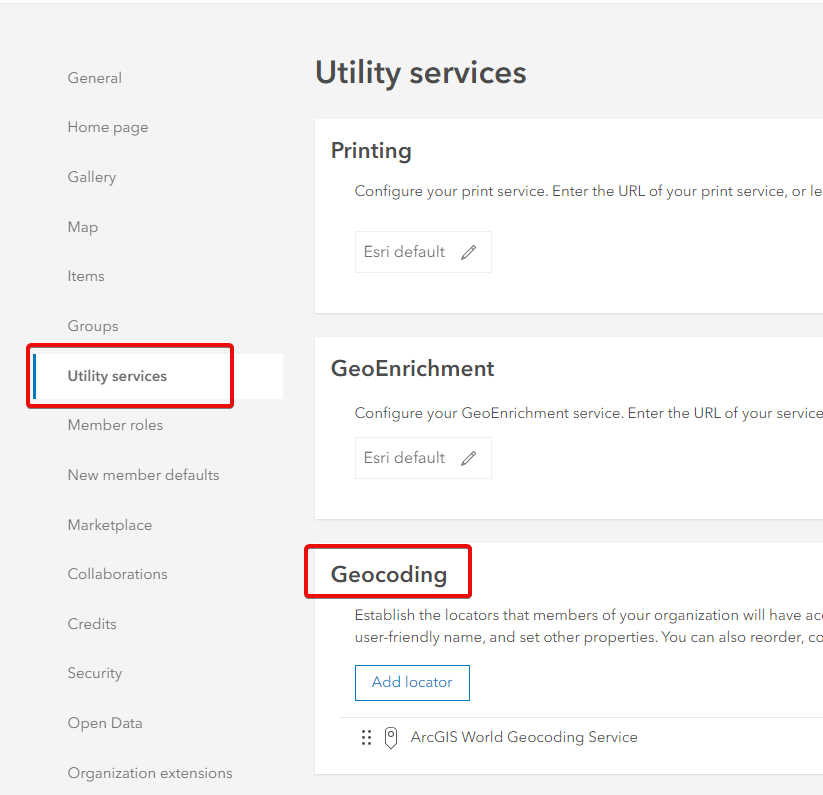Open Member roles settings
The width and height of the screenshot is (823, 795).
(x=115, y=425)
